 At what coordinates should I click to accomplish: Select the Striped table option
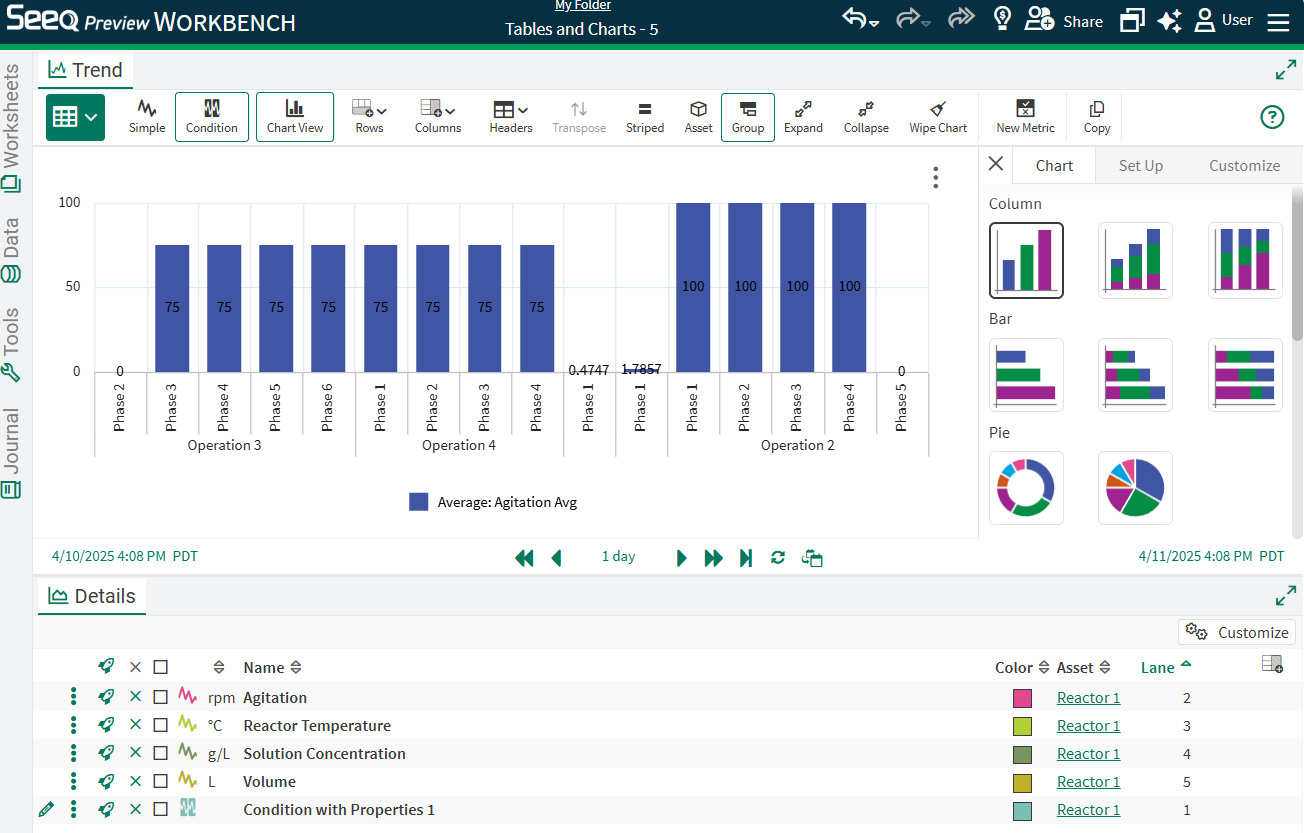[x=645, y=117]
